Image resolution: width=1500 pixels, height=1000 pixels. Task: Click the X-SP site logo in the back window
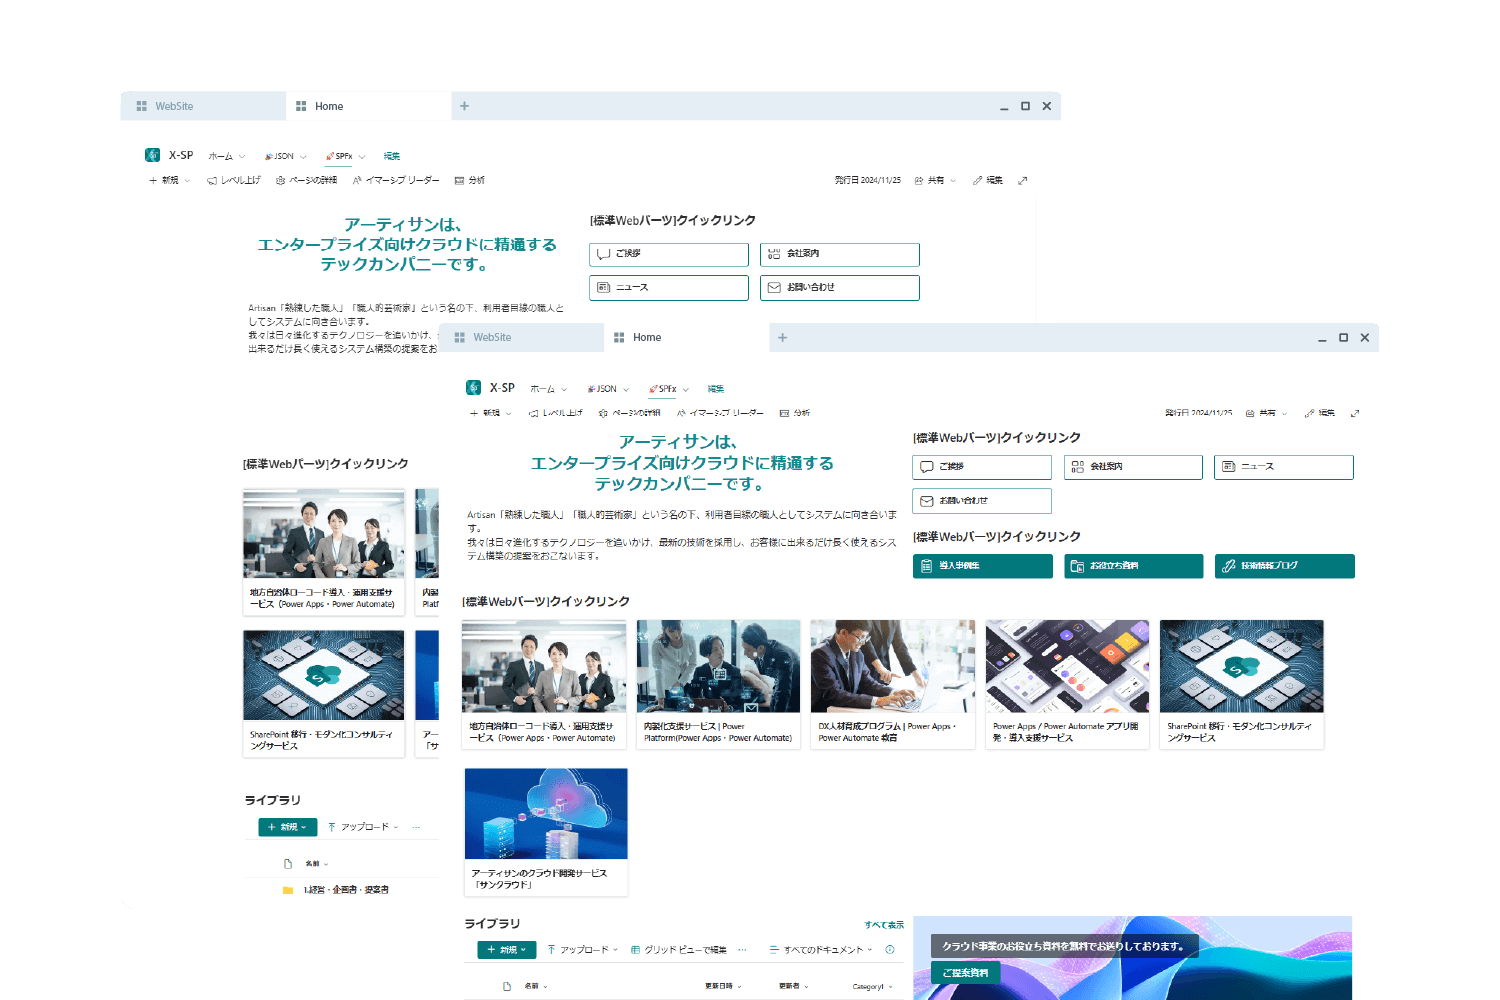tap(152, 155)
